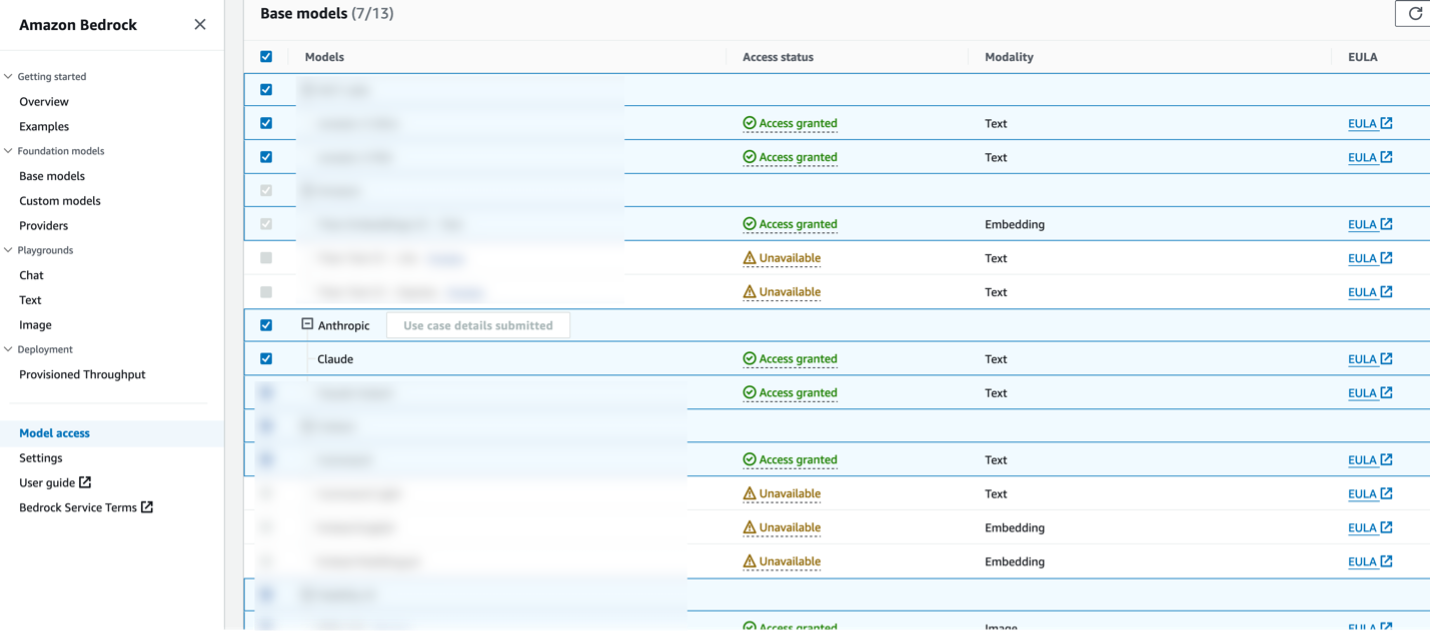The image size is (1430, 635).
Task: Click the Access status column header
Action: tap(778, 57)
